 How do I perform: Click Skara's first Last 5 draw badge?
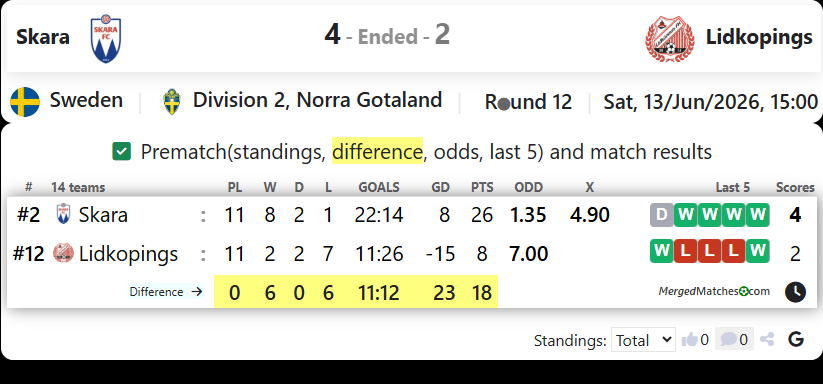point(661,215)
